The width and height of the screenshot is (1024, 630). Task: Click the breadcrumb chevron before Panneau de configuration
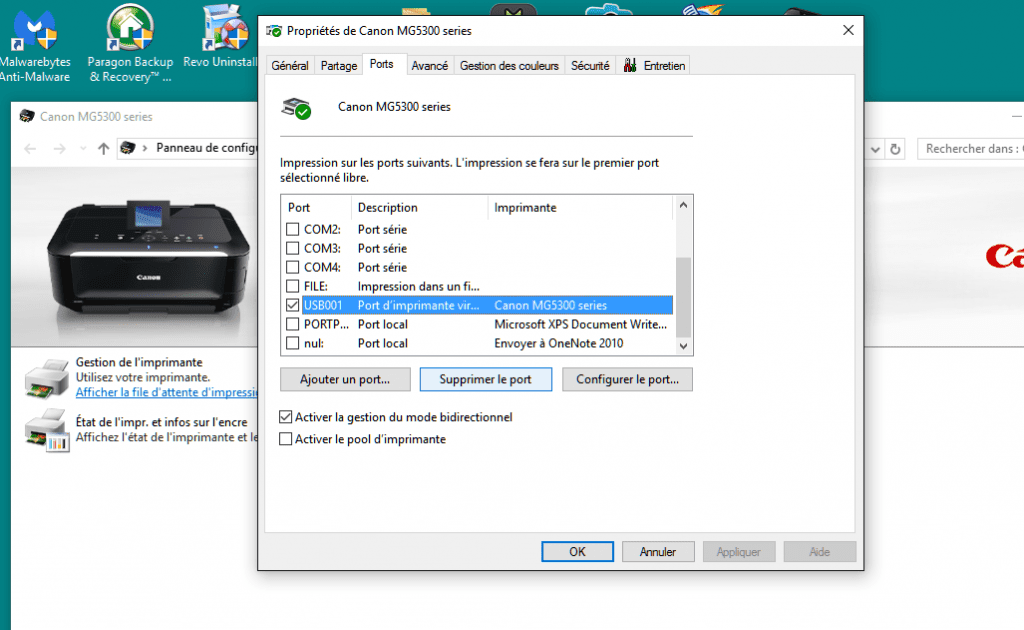[x=145, y=148]
